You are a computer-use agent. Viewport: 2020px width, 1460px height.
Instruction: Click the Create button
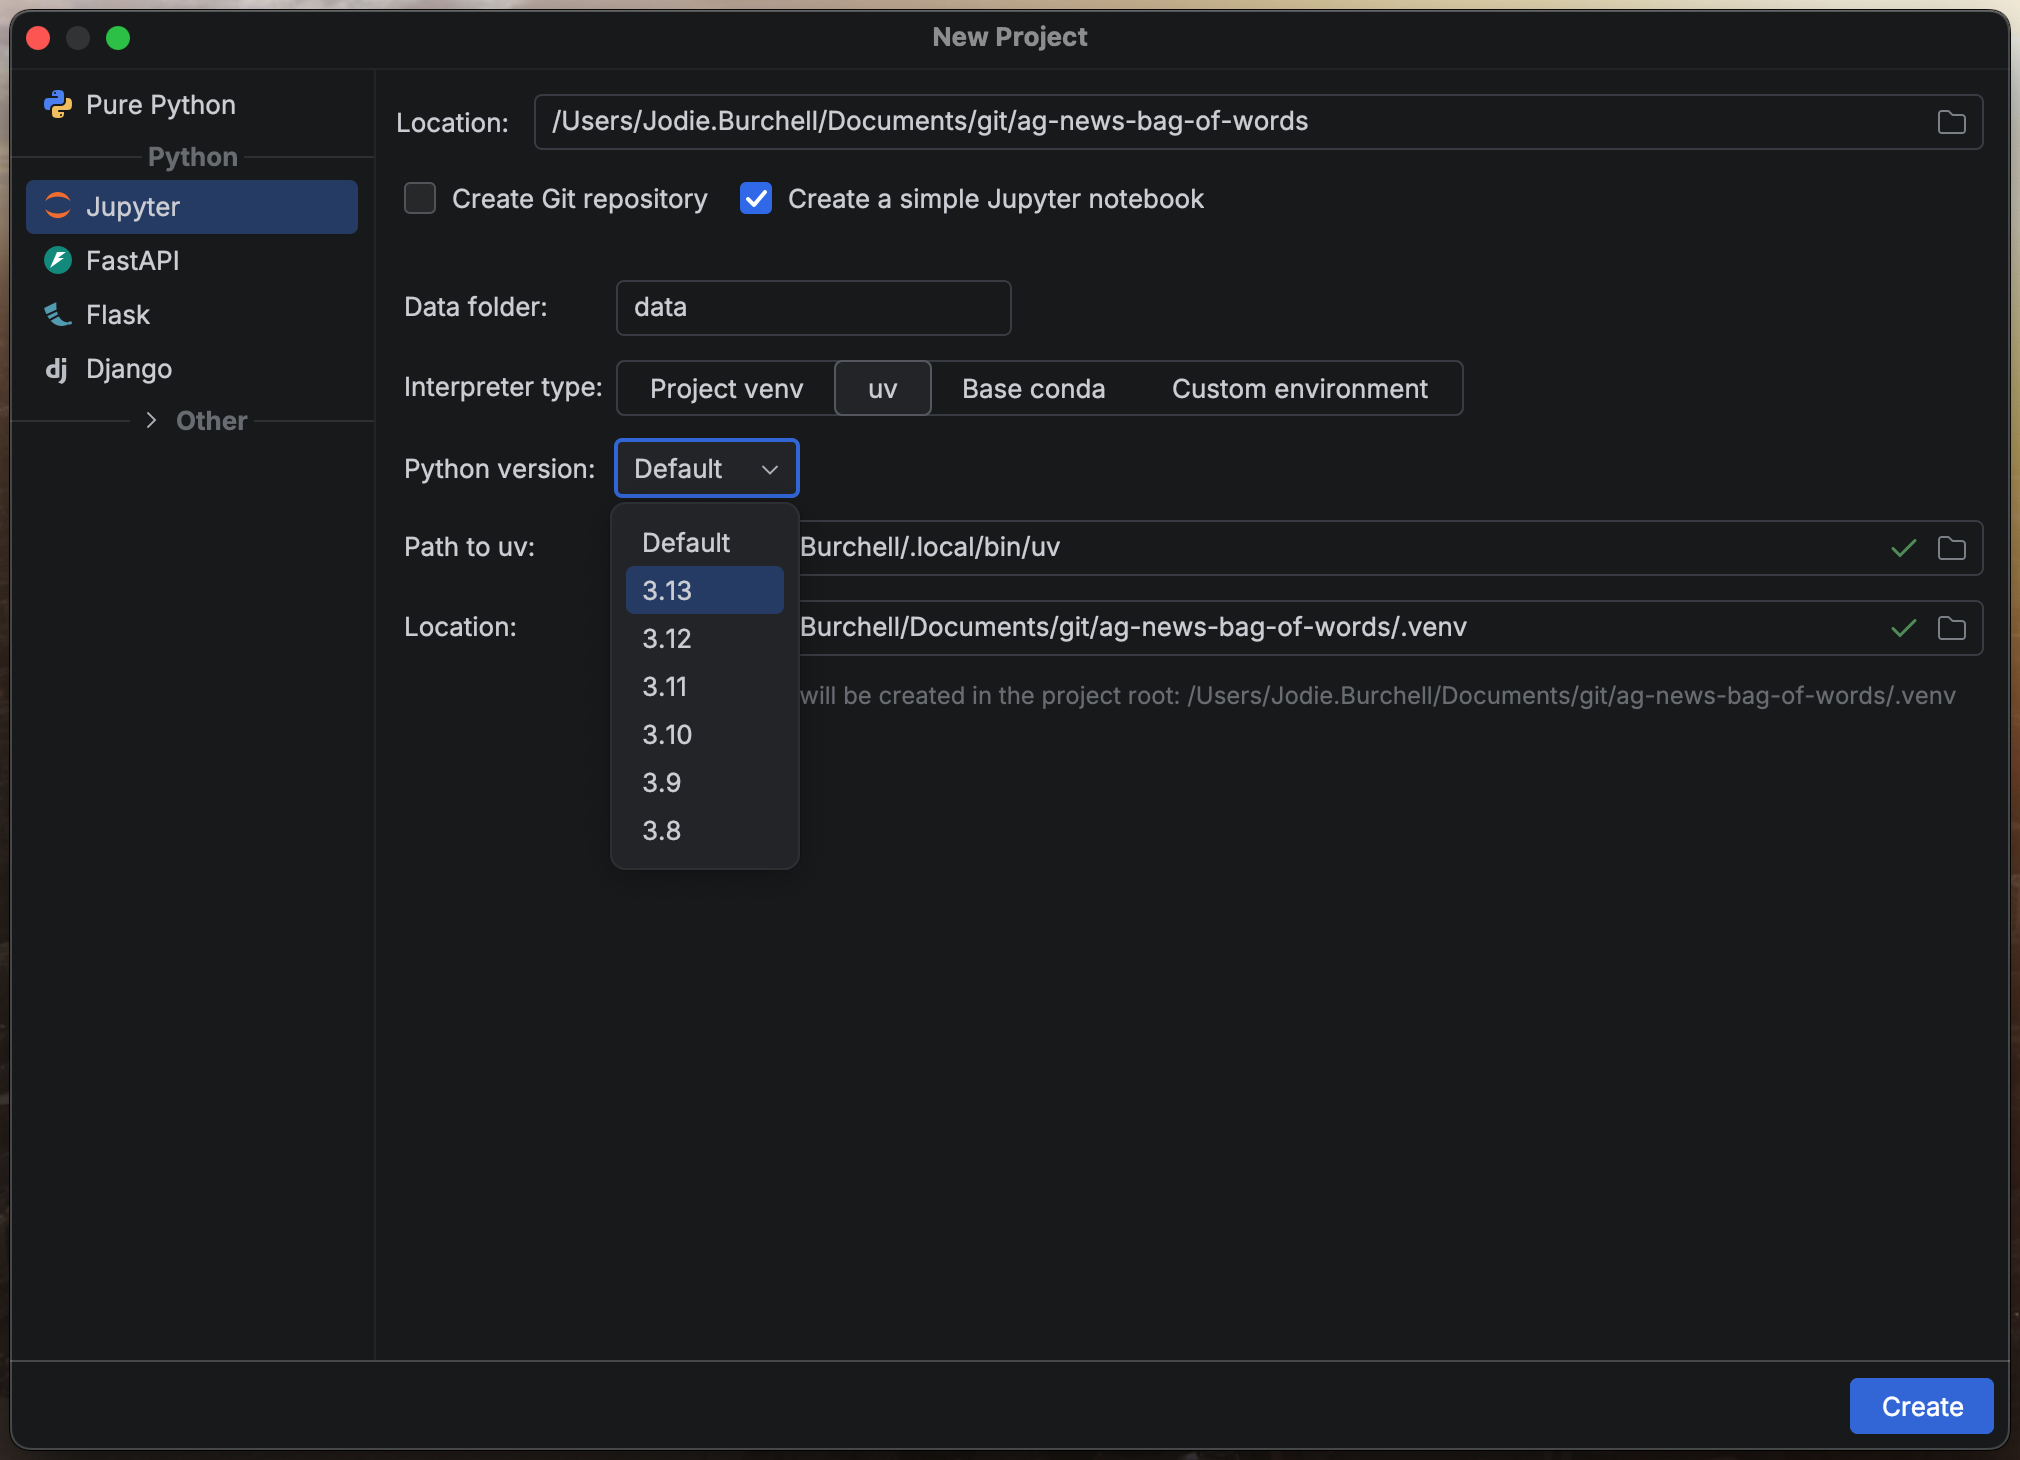[x=1921, y=1406]
